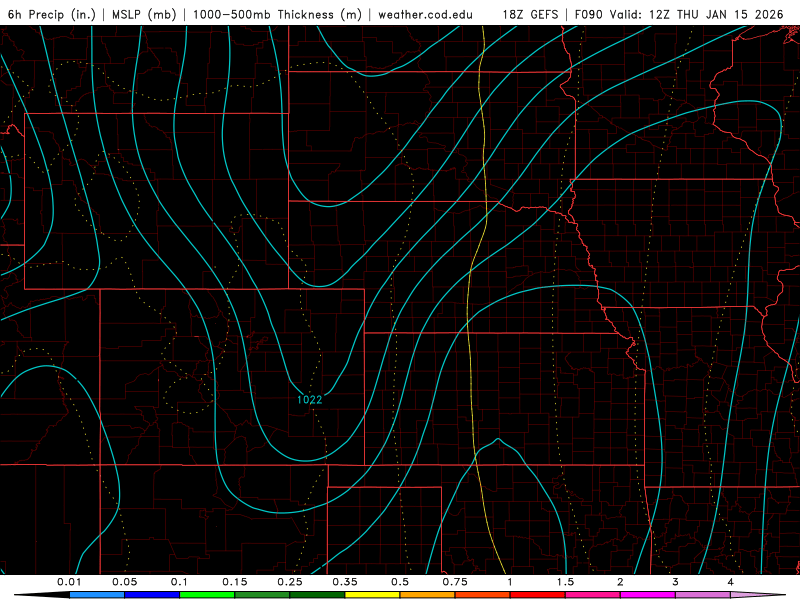Select the '0.35' legend value
Viewport: 800px width, 600px height.
tap(345, 582)
